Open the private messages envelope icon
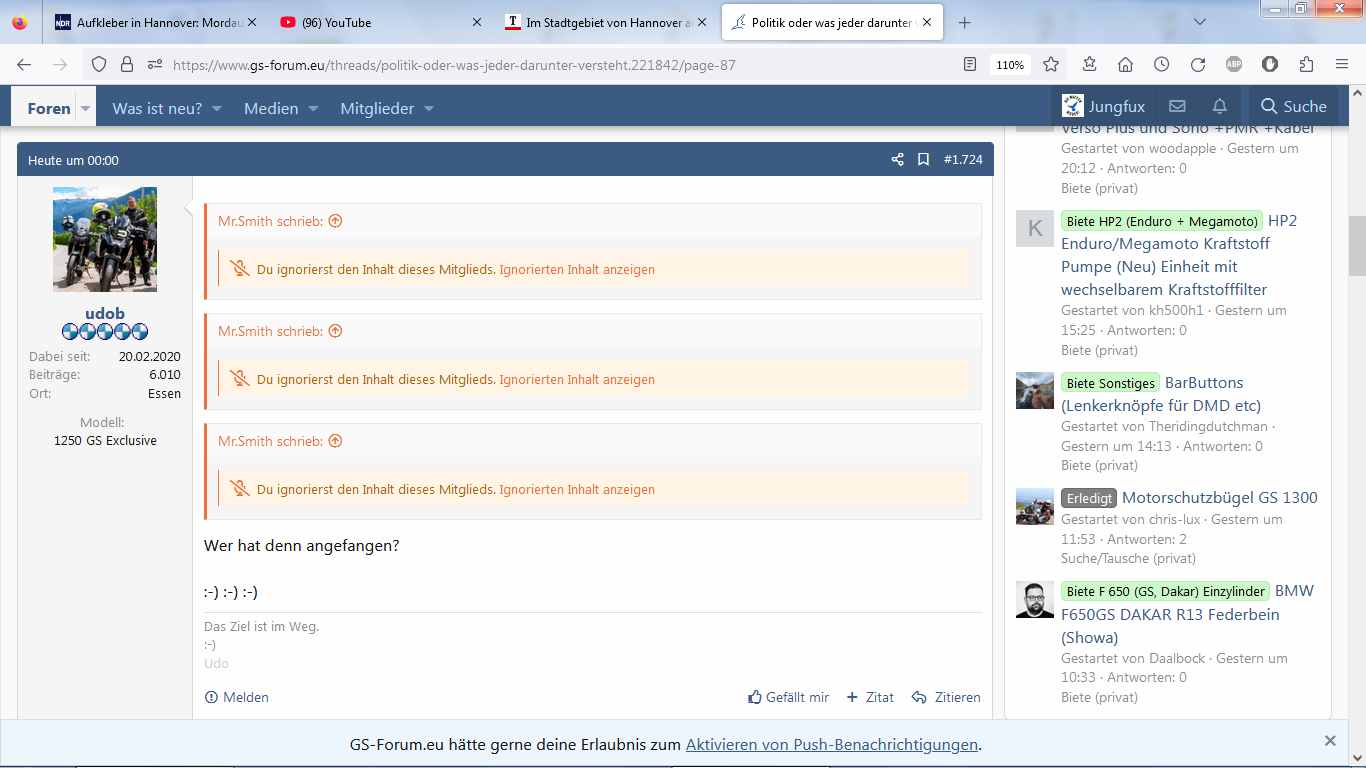The height and width of the screenshot is (768, 1366). (1177, 107)
